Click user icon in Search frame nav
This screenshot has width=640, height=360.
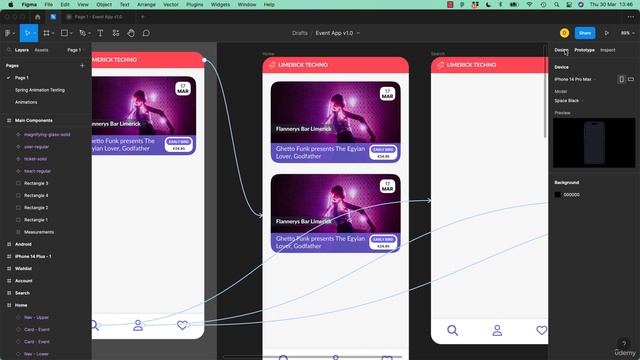497,330
